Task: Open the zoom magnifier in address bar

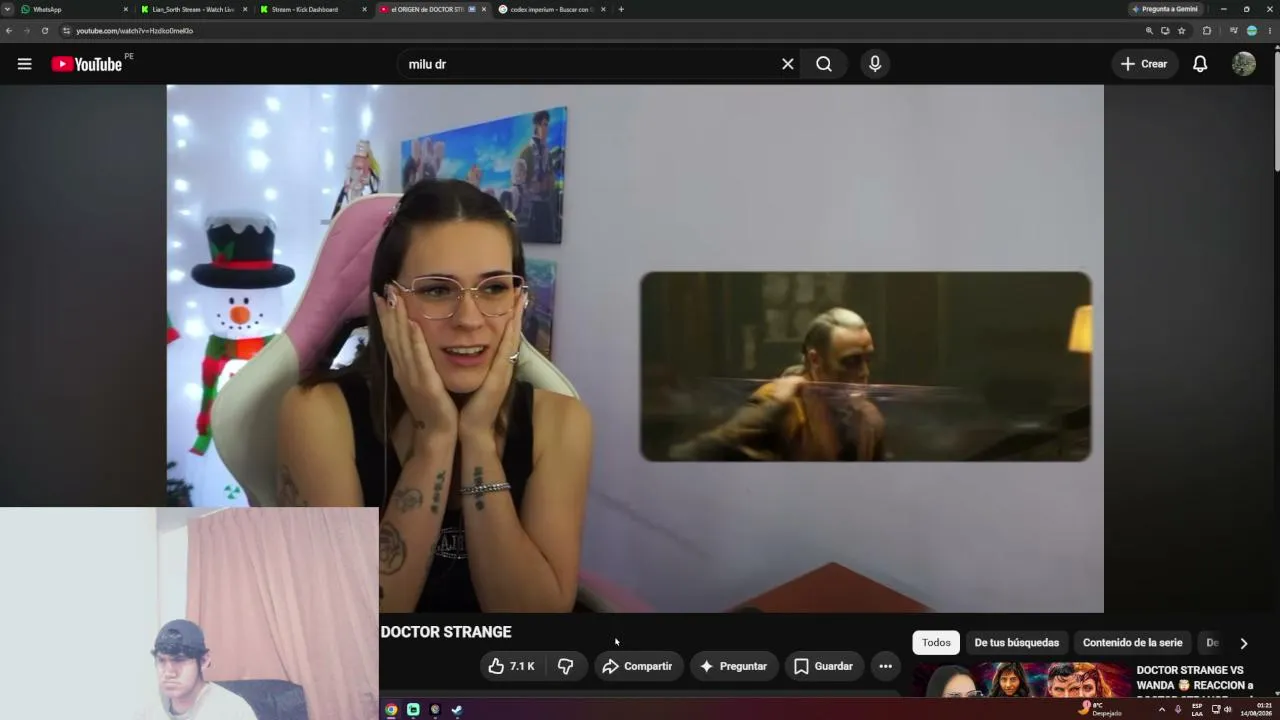Action: [1149, 31]
